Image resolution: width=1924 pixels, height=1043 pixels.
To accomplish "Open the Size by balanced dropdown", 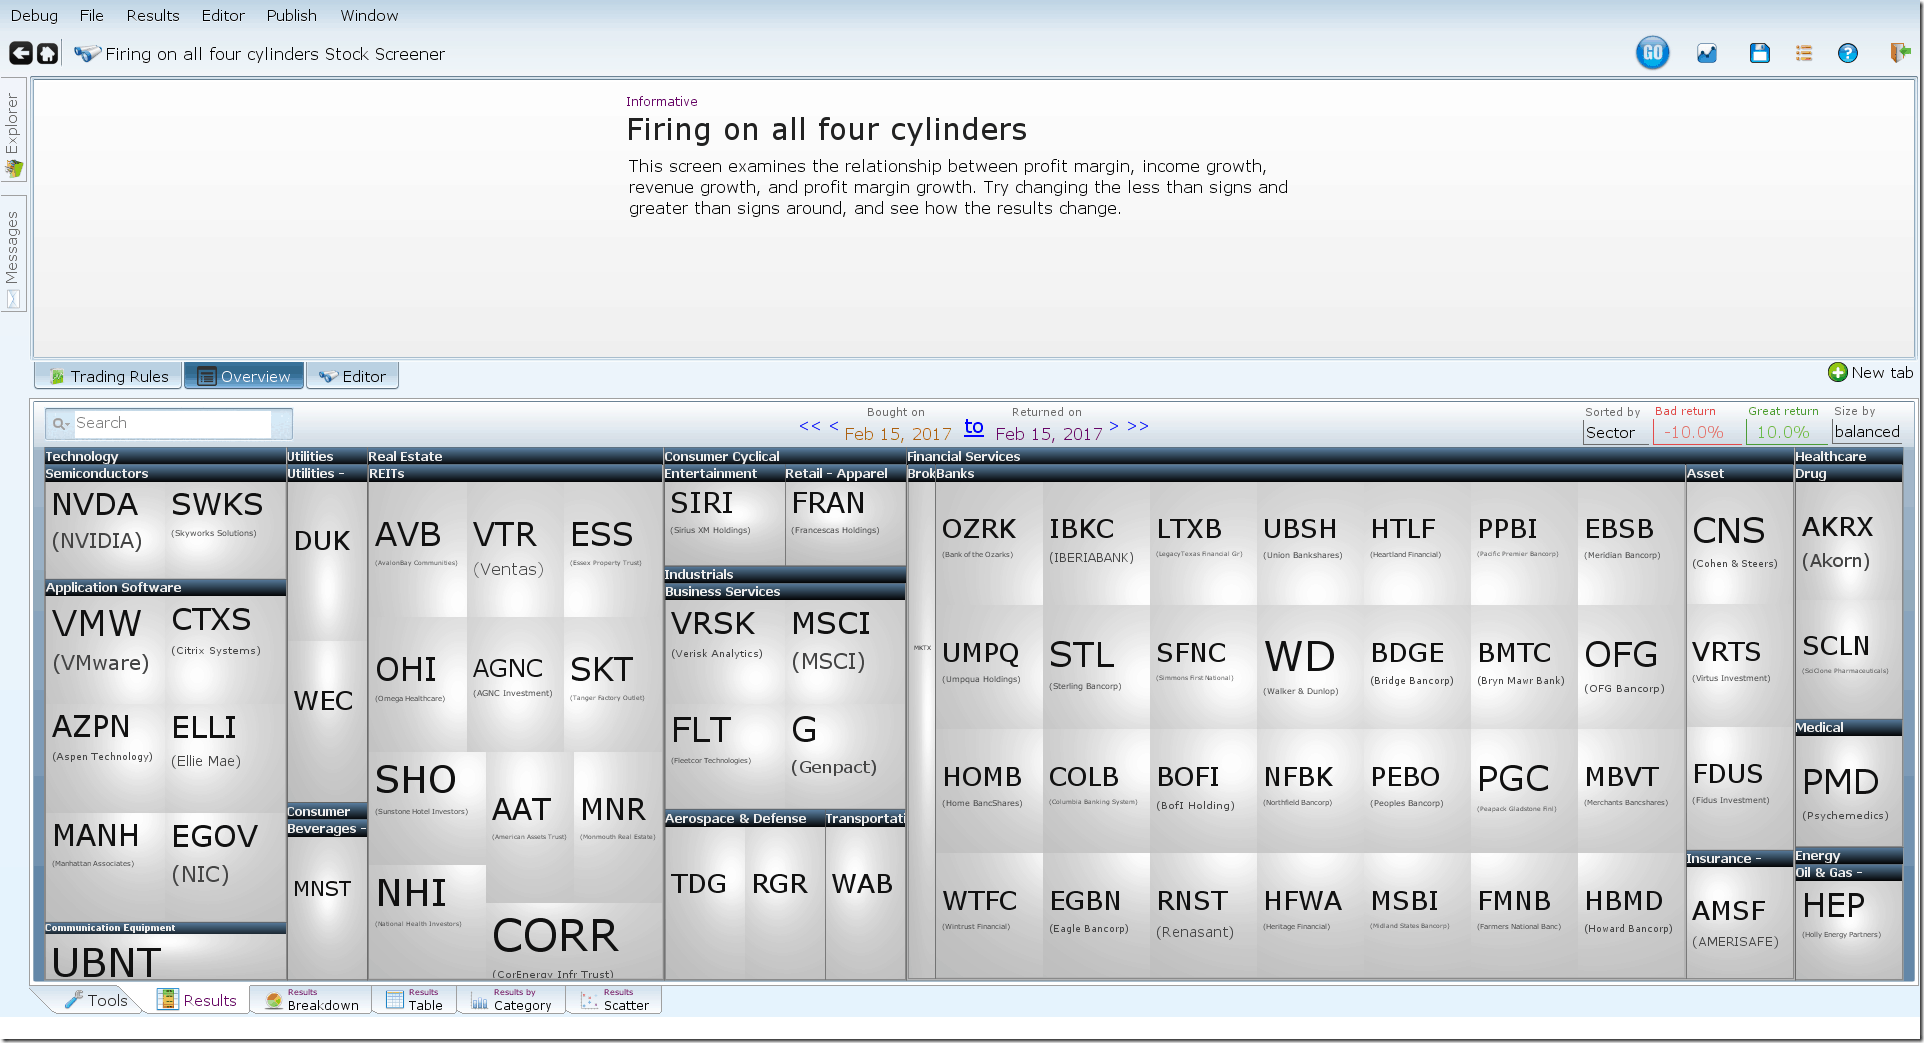I will [1867, 432].
